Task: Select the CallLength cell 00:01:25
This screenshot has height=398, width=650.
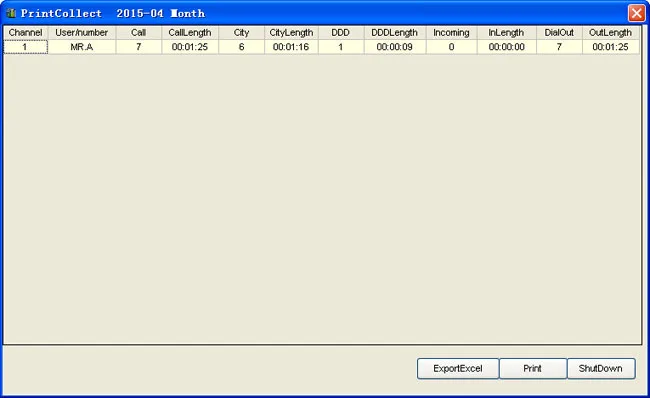Action: [x=190, y=47]
